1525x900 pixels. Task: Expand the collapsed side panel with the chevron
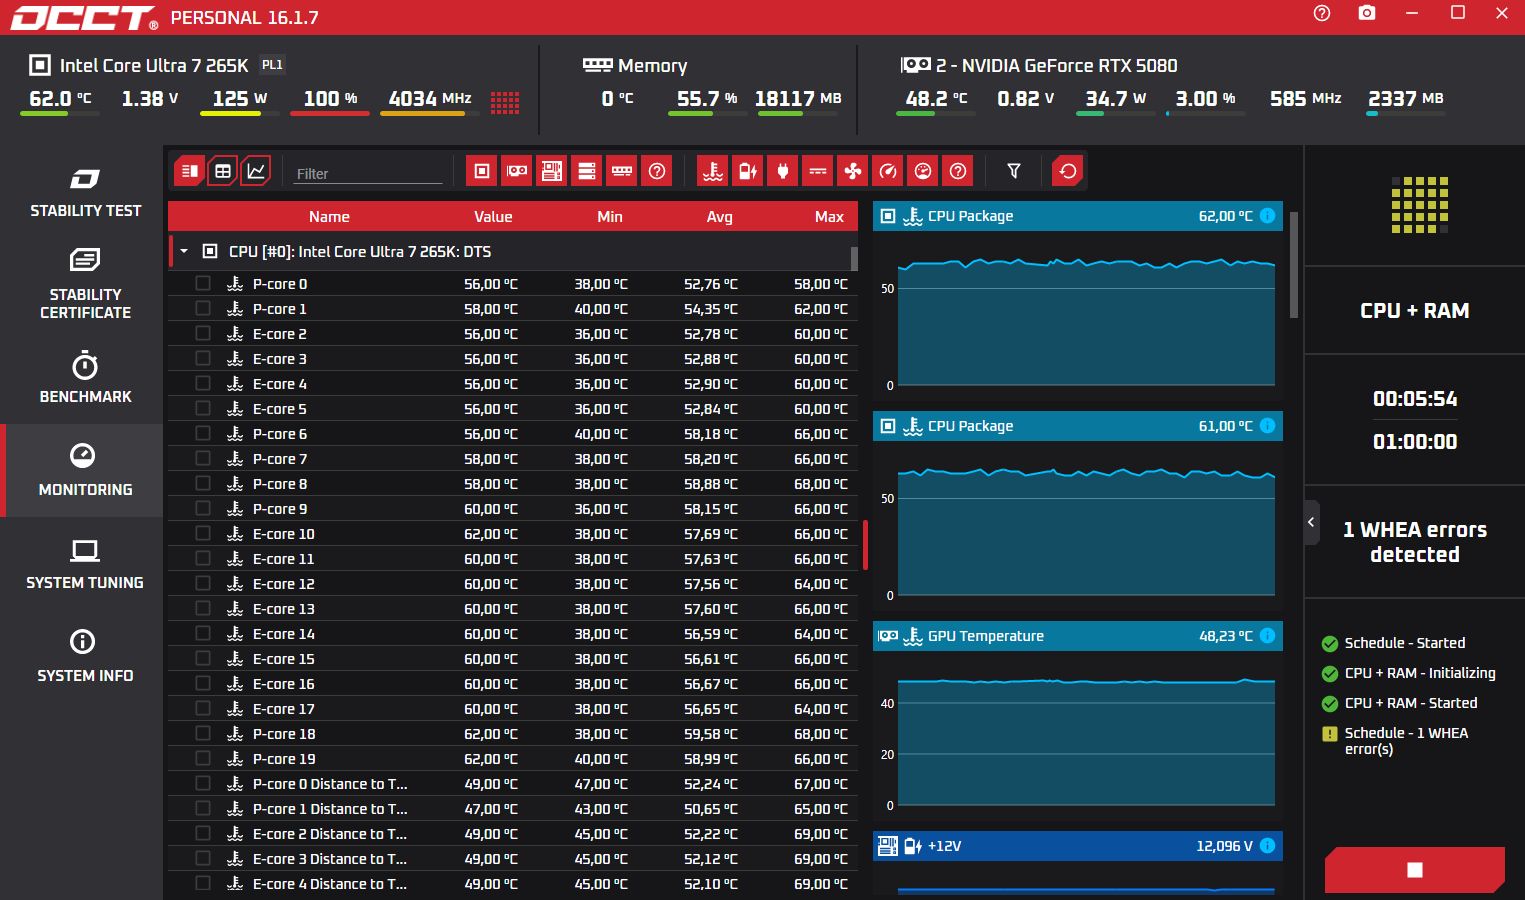click(x=1312, y=522)
